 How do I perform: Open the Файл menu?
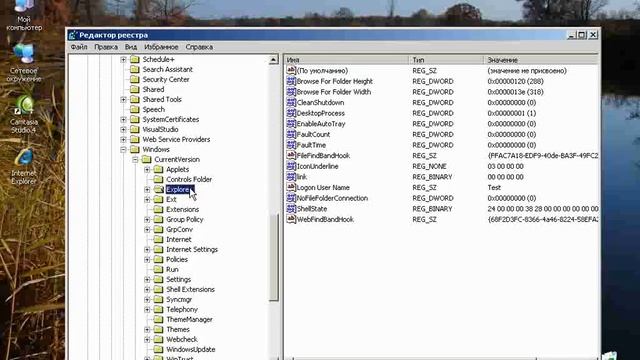(x=79, y=47)
